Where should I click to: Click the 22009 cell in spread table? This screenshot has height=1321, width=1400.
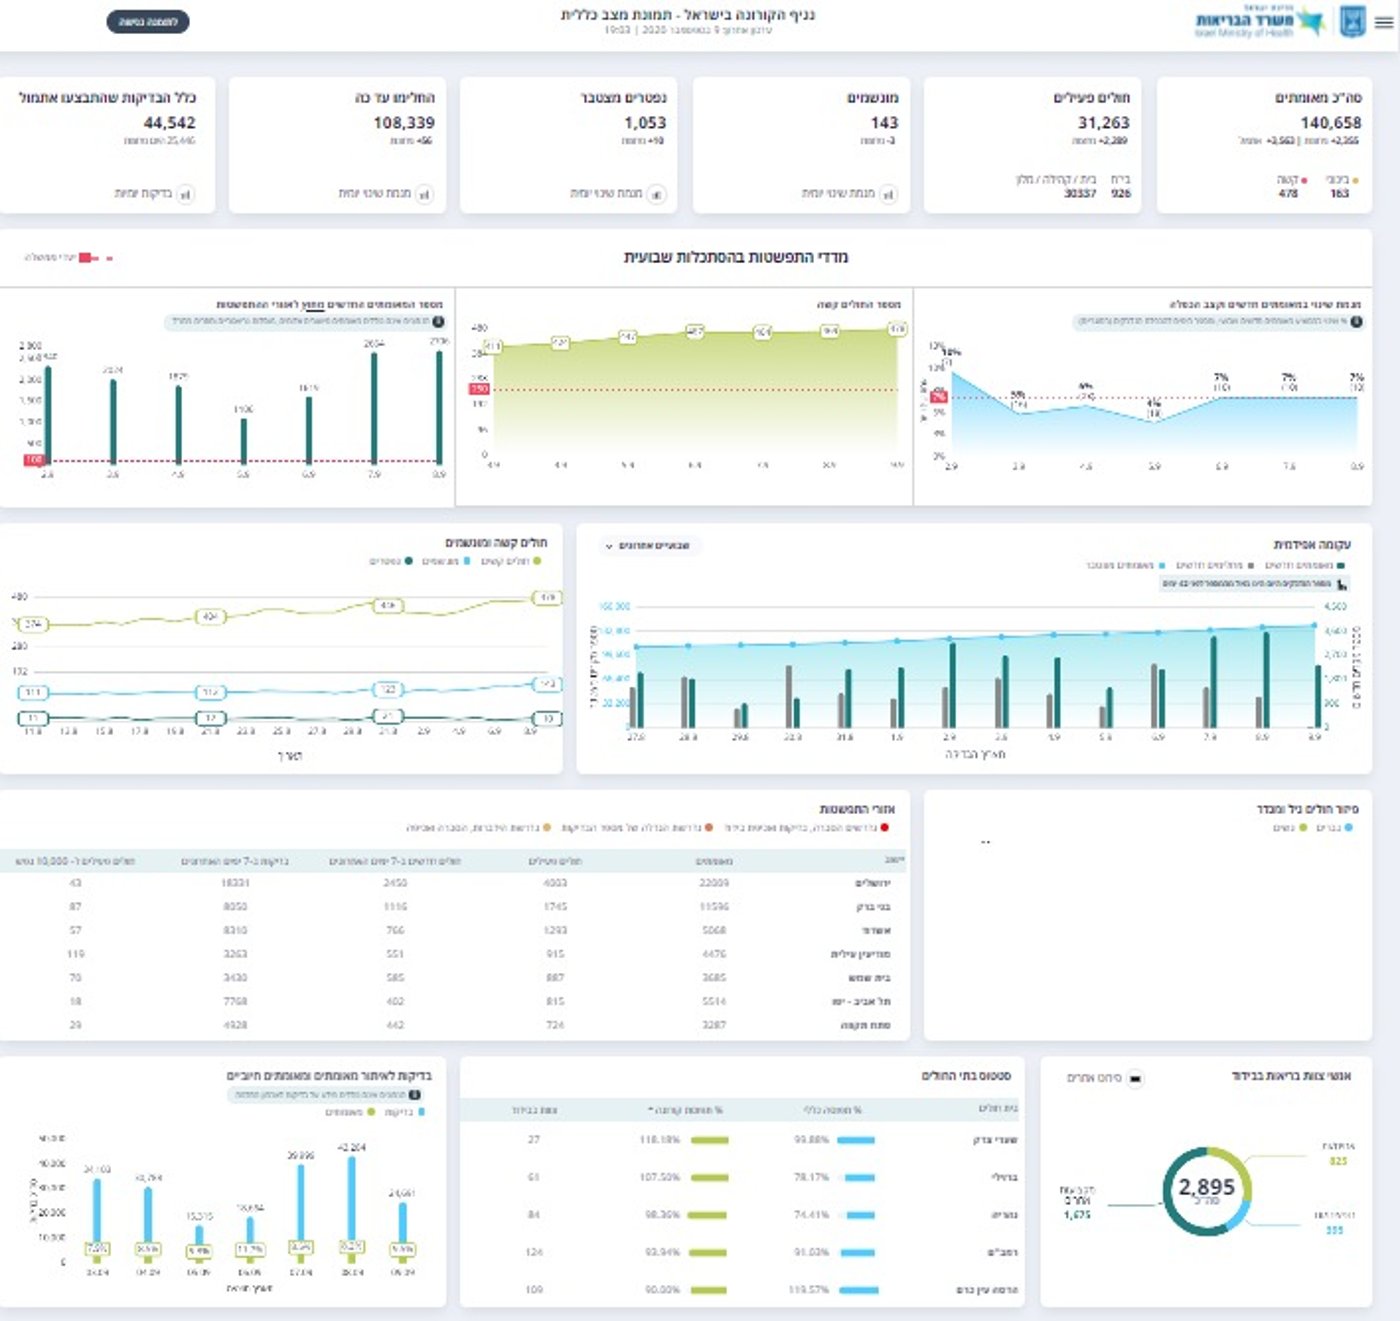[x=714, y=883]
